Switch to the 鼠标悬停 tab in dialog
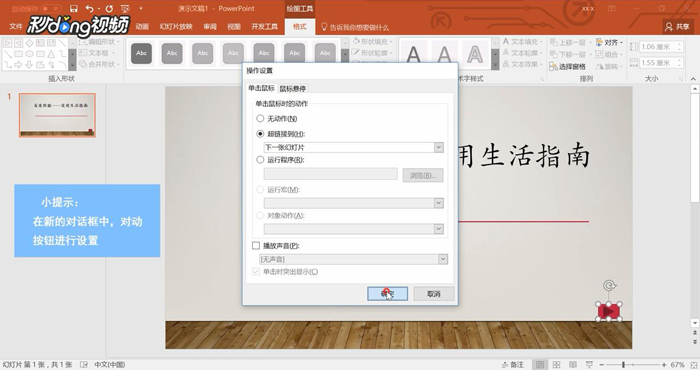The height and width of the screenshot is (370, 700). (292, 88)
